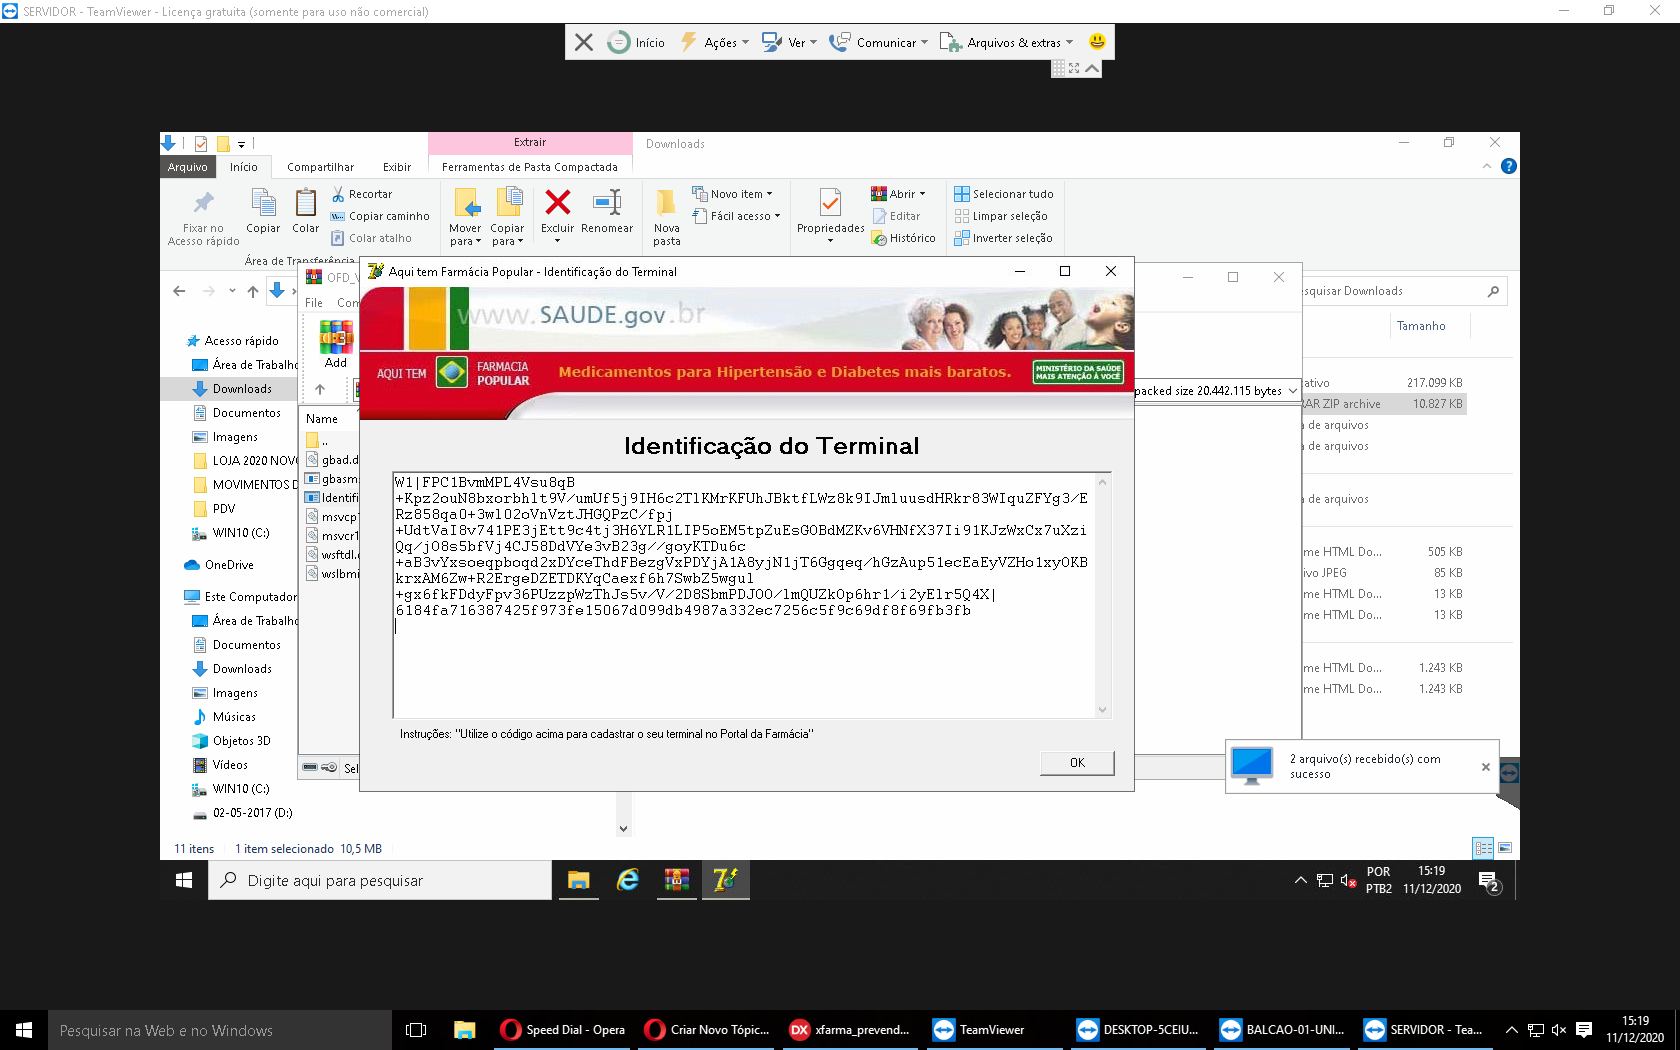Click the Explorer help question mark icon
This screenshot has height=1050, width=1680.
(1509, 166)
